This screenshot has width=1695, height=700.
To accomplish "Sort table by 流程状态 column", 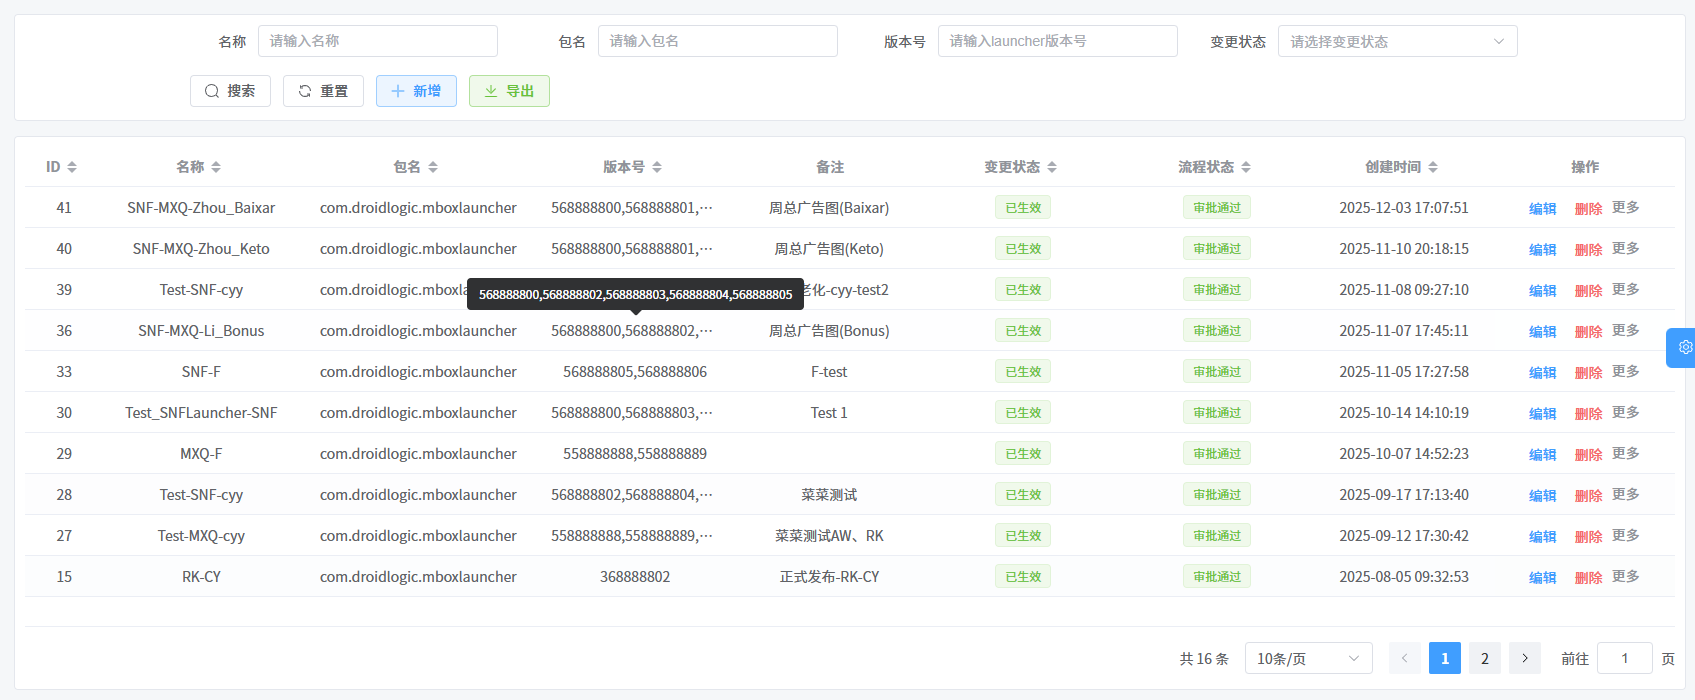I will click(x=1246, y=167).
